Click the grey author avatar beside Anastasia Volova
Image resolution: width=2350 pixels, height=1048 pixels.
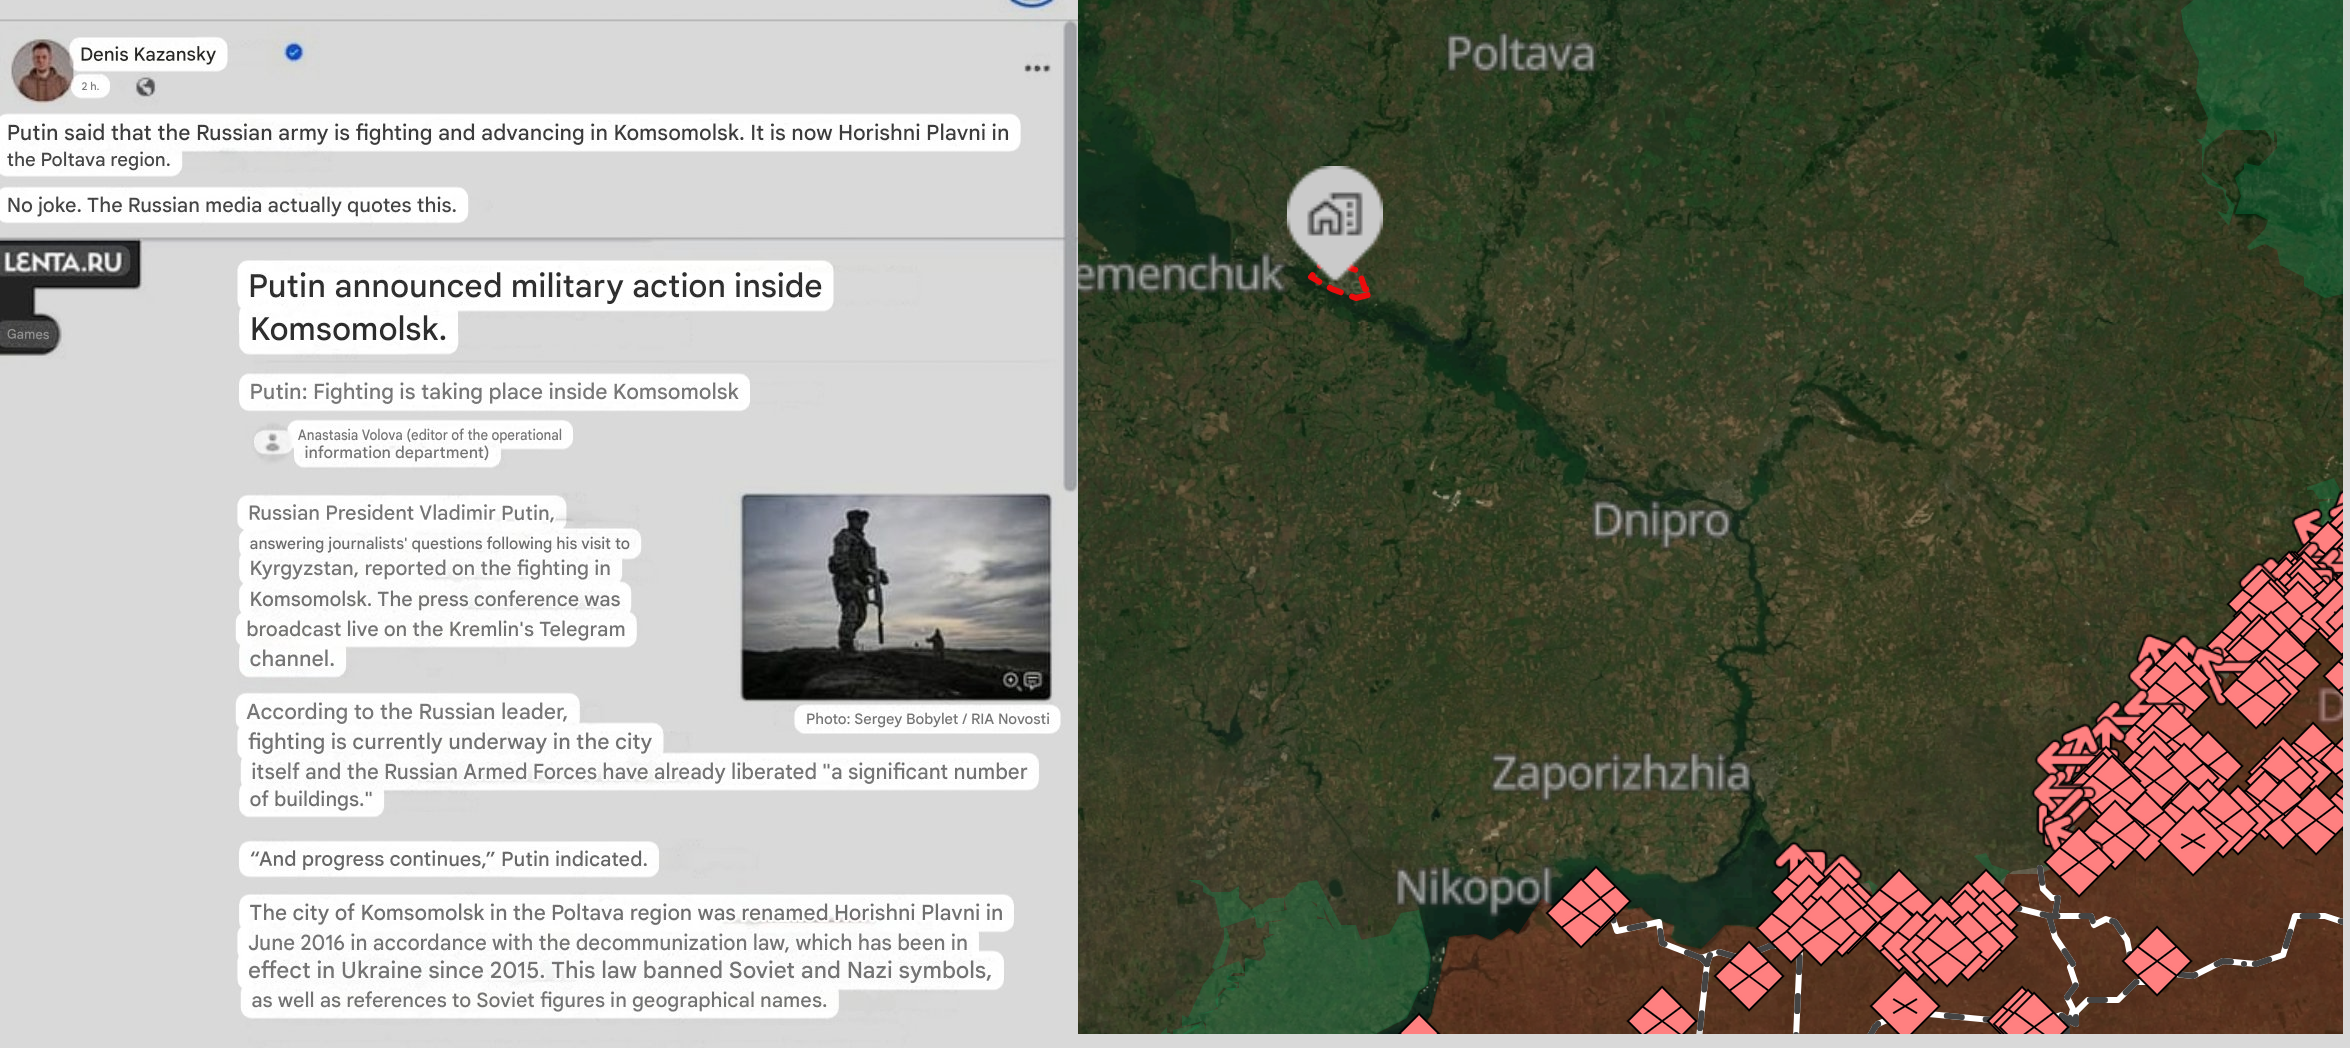tap(271, 442)
